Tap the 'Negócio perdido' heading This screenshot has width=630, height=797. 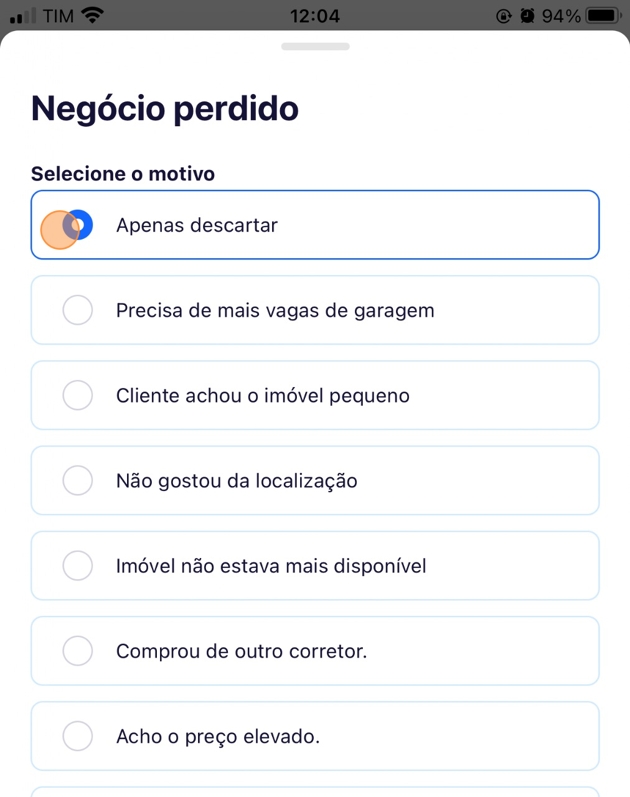[x=165, y=108]
